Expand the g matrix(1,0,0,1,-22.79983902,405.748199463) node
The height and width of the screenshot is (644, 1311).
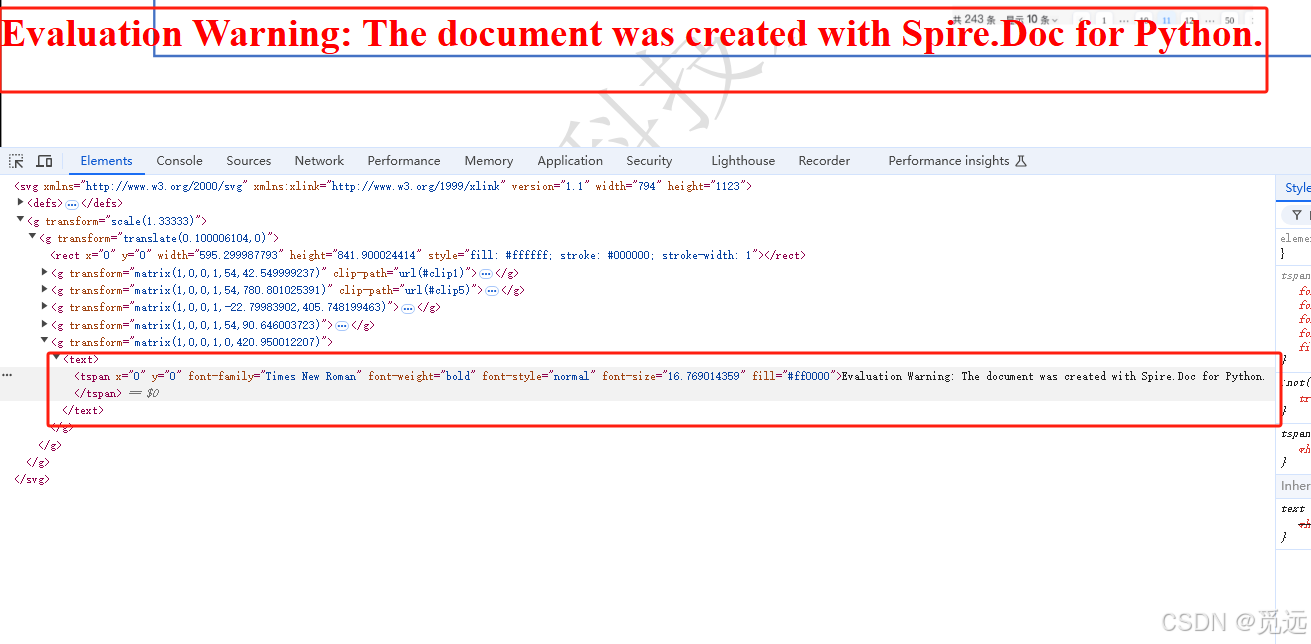pyautogui.click(x=44, y=307)
